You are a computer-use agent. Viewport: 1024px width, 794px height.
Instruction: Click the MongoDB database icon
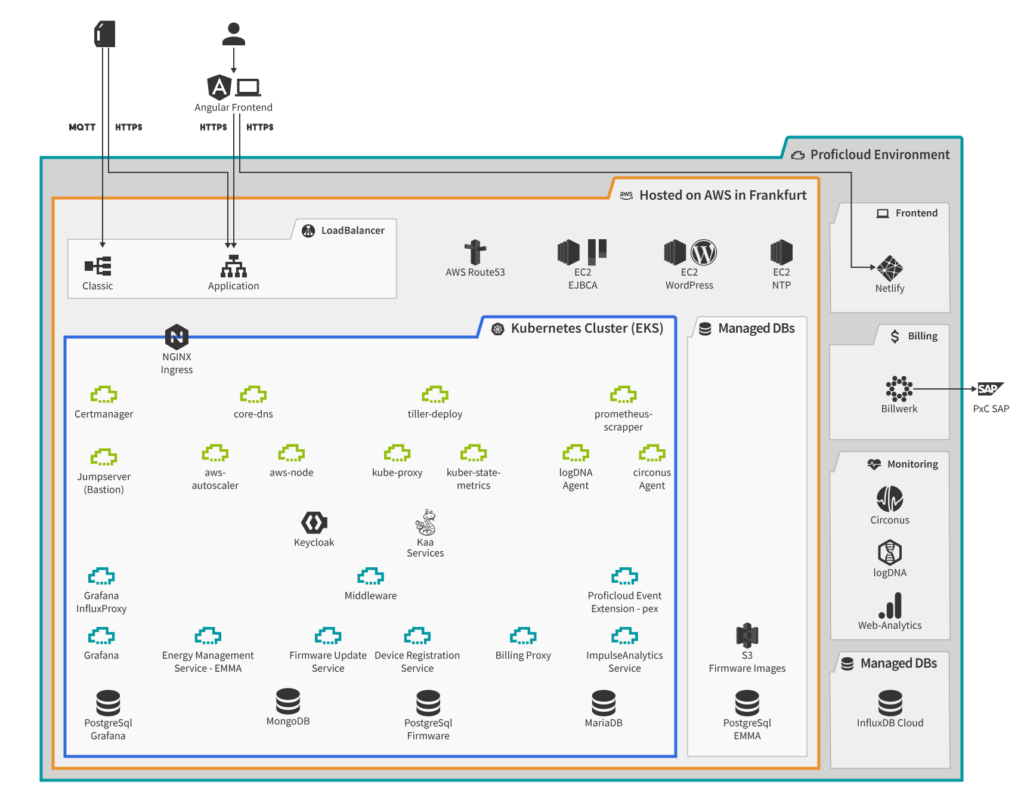[288, 701]
